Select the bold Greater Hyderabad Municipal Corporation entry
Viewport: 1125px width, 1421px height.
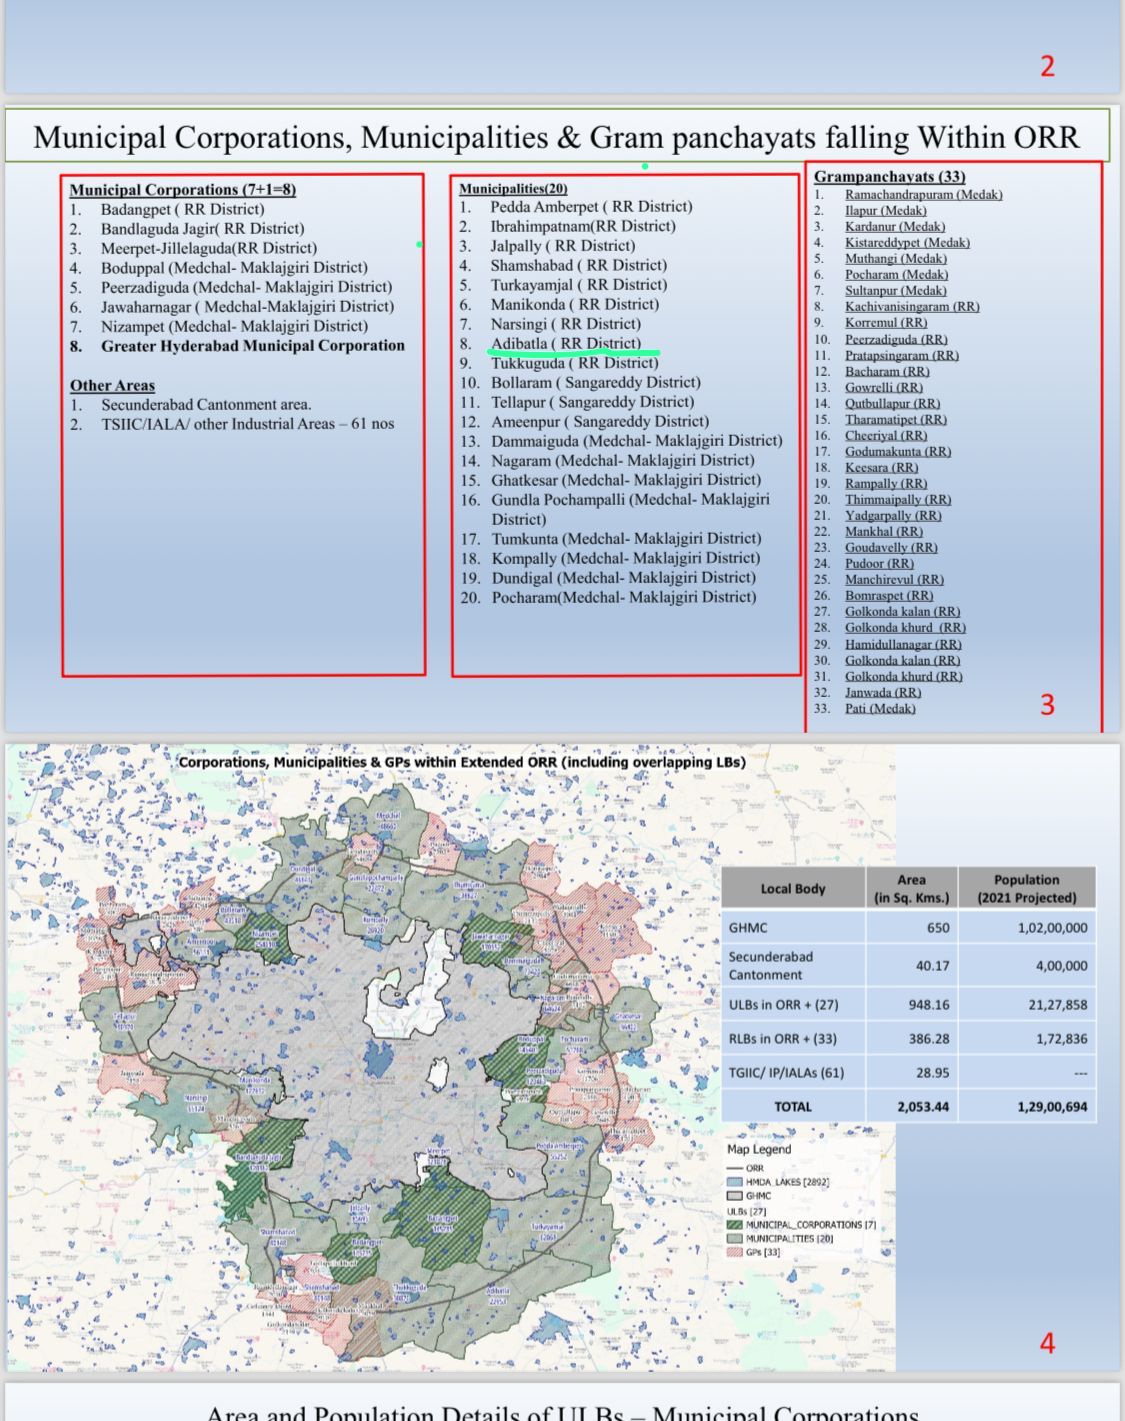(252, 346)
